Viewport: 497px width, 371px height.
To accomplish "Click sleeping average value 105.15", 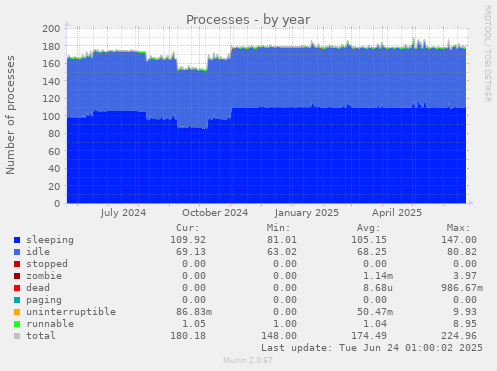I will [369, 240].
